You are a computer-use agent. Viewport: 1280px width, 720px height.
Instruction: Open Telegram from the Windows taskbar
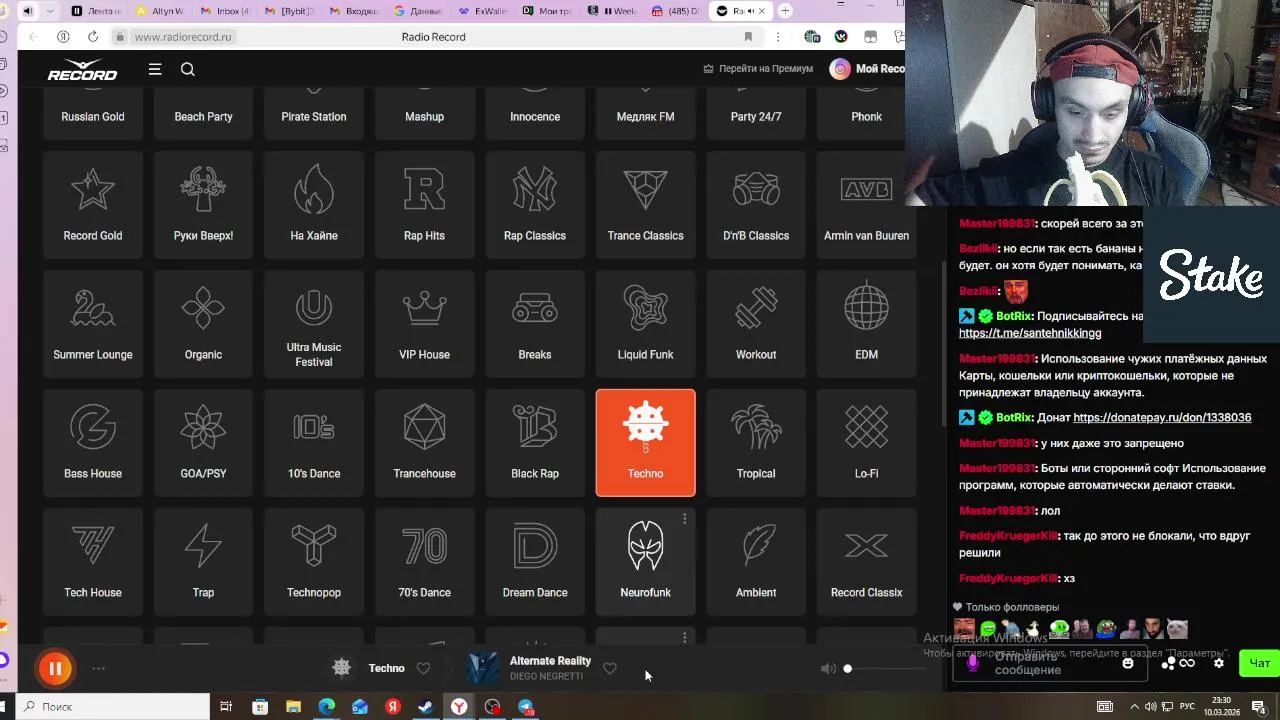click(x=525, y=707)
